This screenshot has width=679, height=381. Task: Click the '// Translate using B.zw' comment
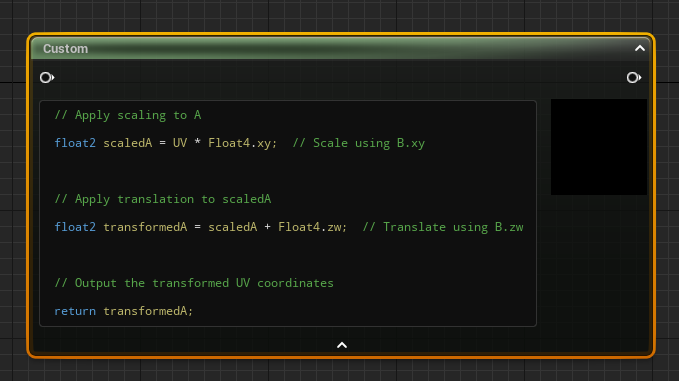point(443,227)
